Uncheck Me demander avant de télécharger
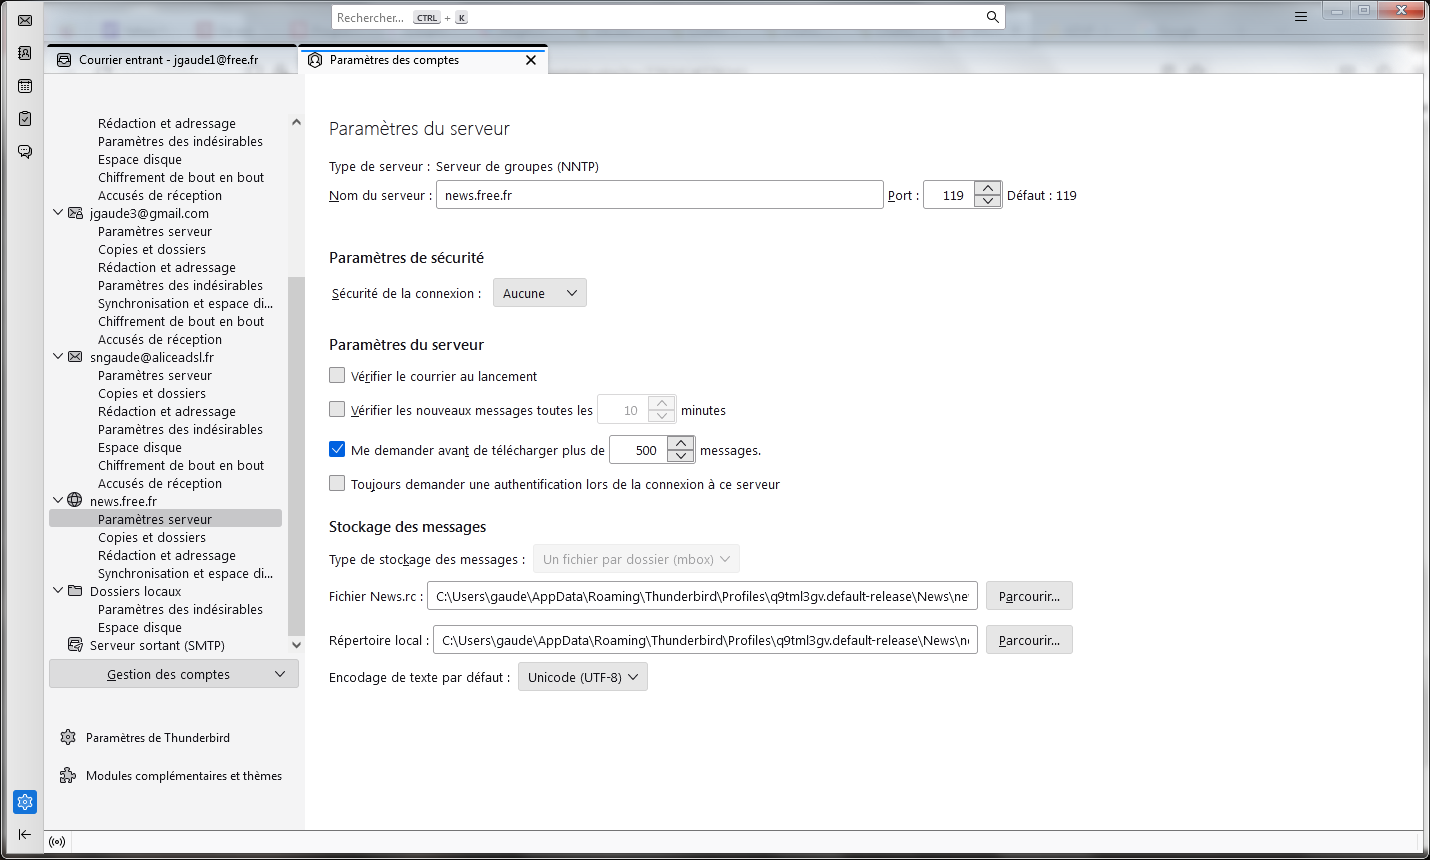This screenshot has width=1430, height=860. (337, 449)
